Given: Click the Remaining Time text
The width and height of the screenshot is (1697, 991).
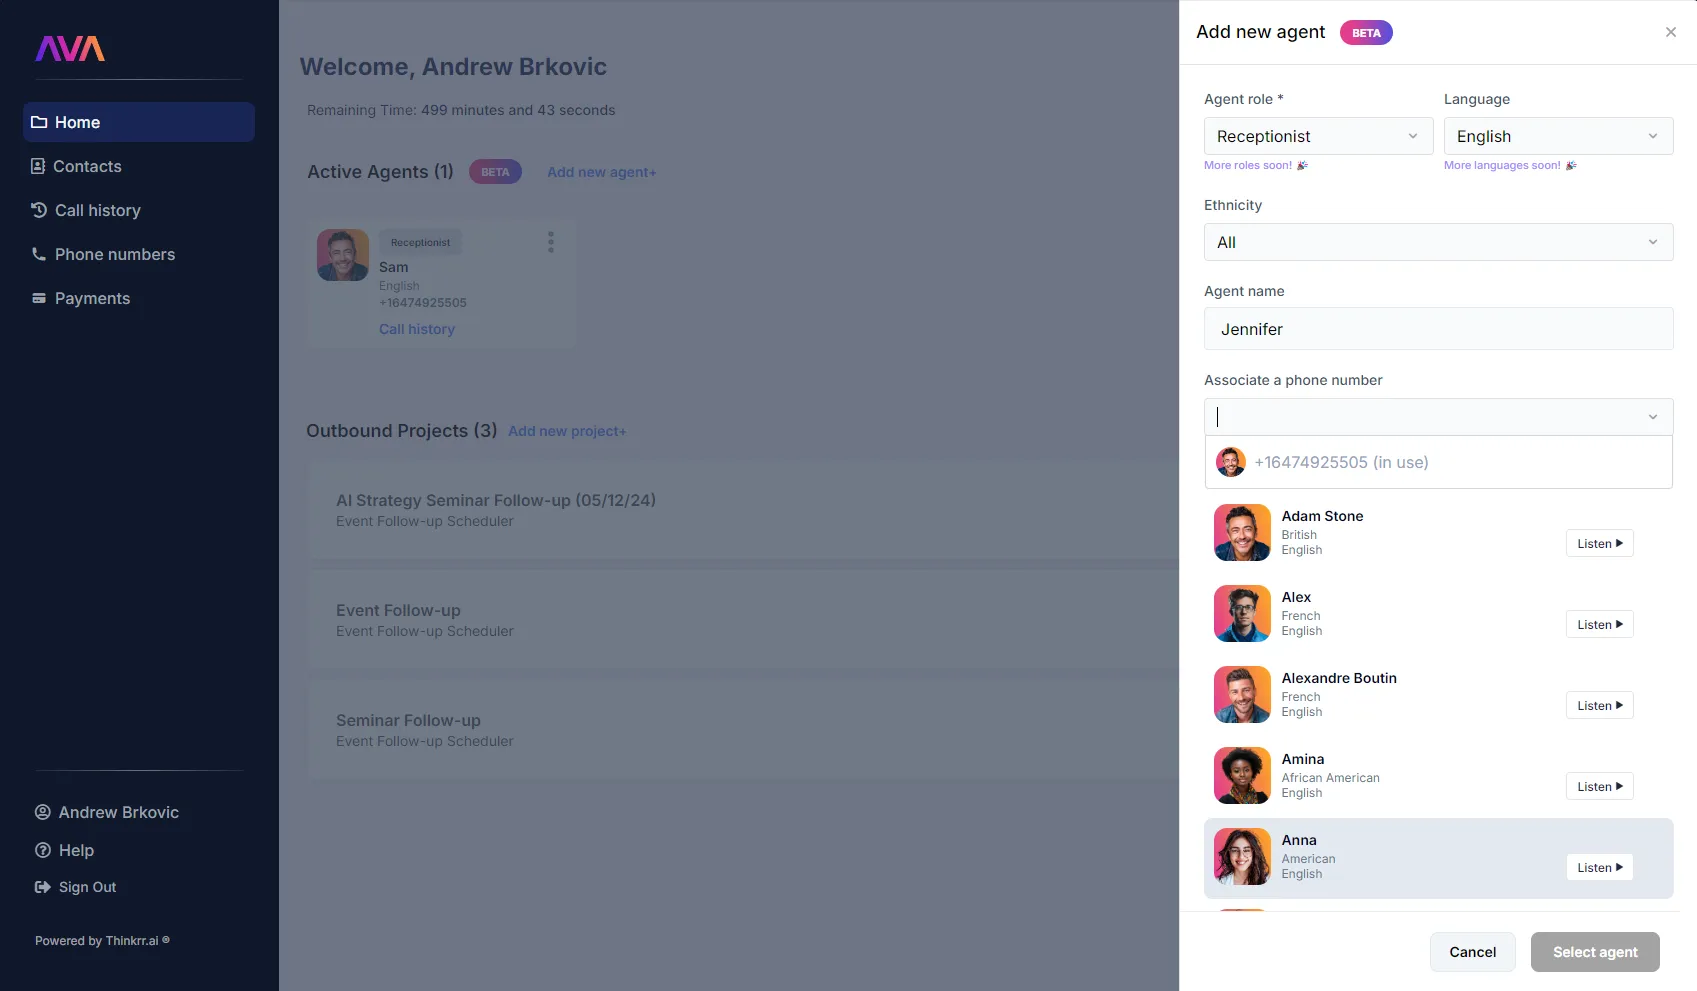Looking at the screenshot, I should click(x=461, y=110).
